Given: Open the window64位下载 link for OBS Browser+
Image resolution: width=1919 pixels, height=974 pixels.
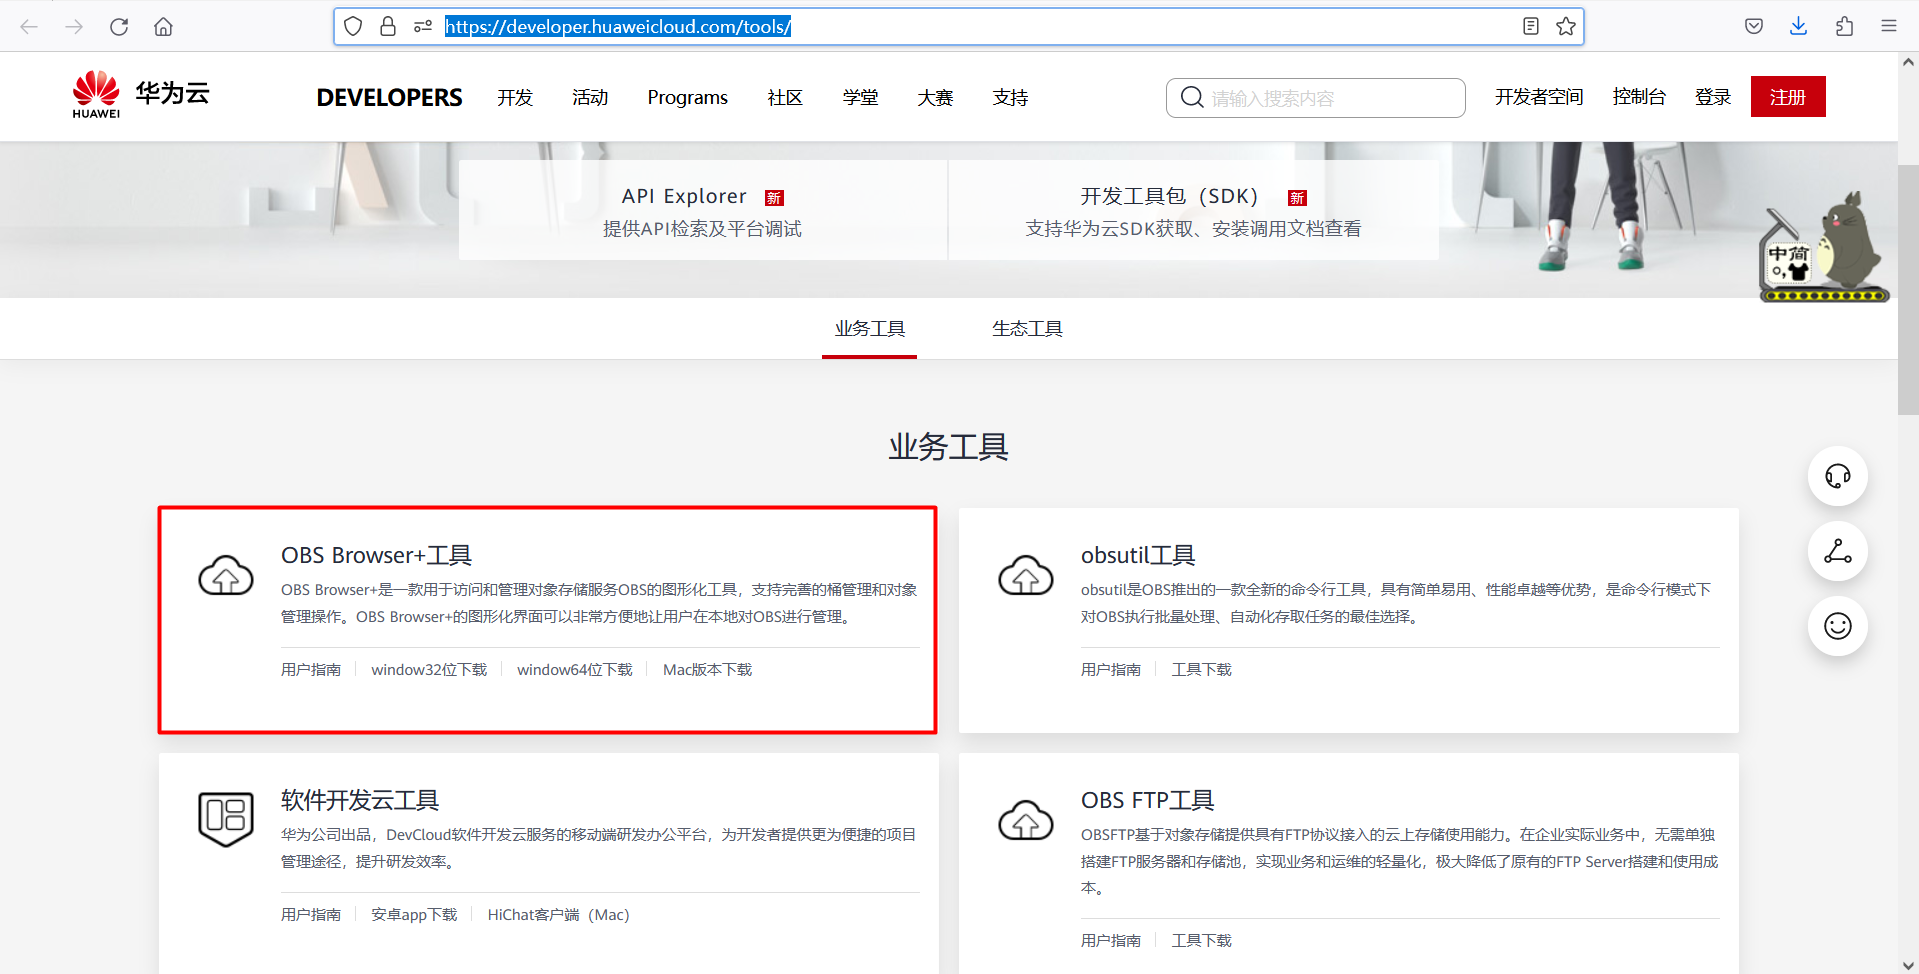Looking at the screenshot, I should click(574, 669).
